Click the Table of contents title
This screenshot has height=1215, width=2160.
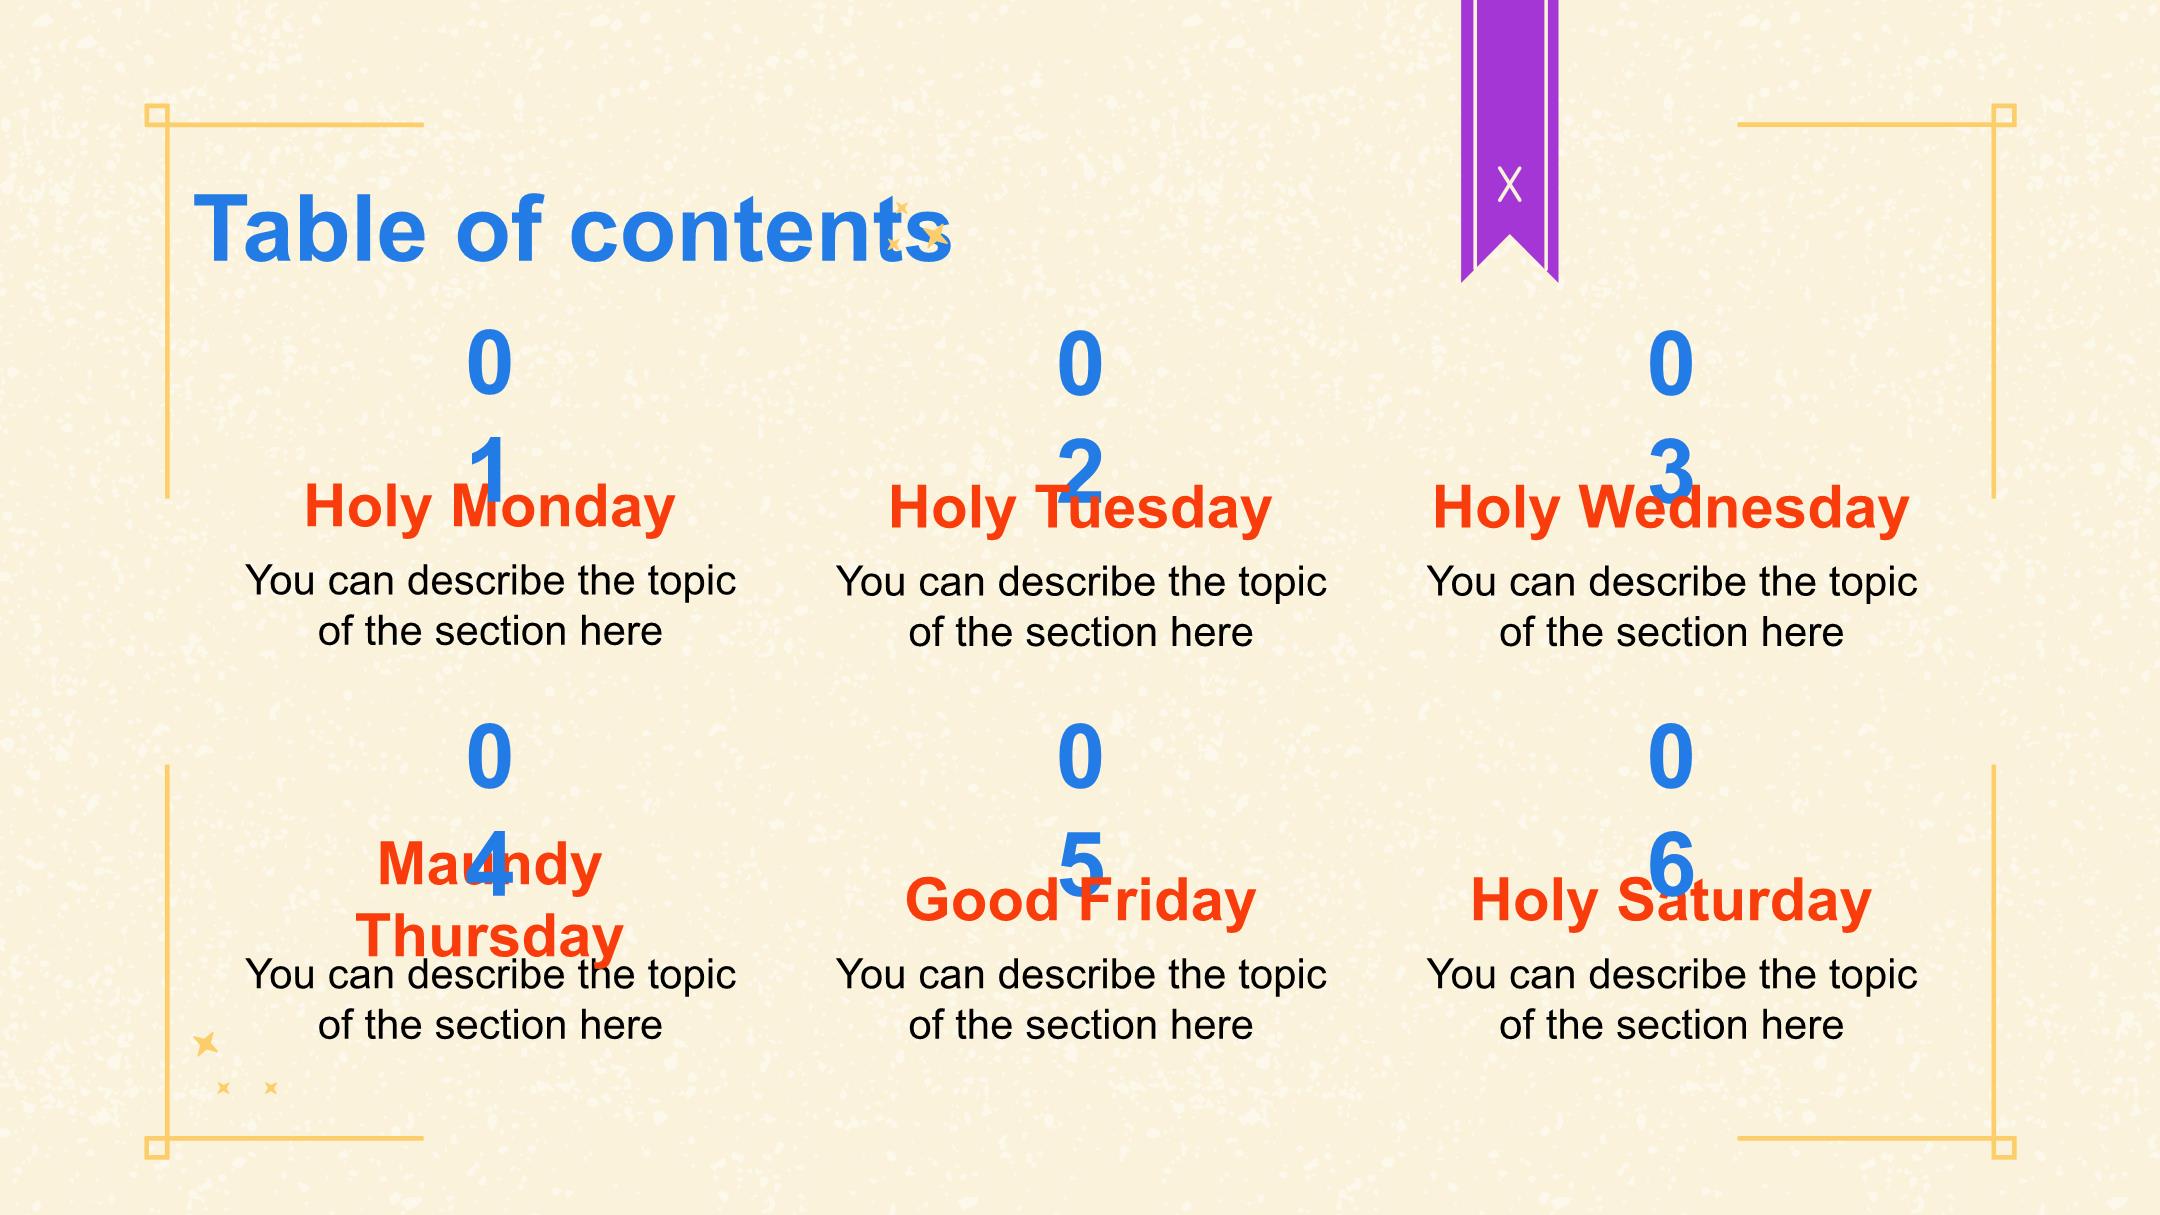click(572, 229)
